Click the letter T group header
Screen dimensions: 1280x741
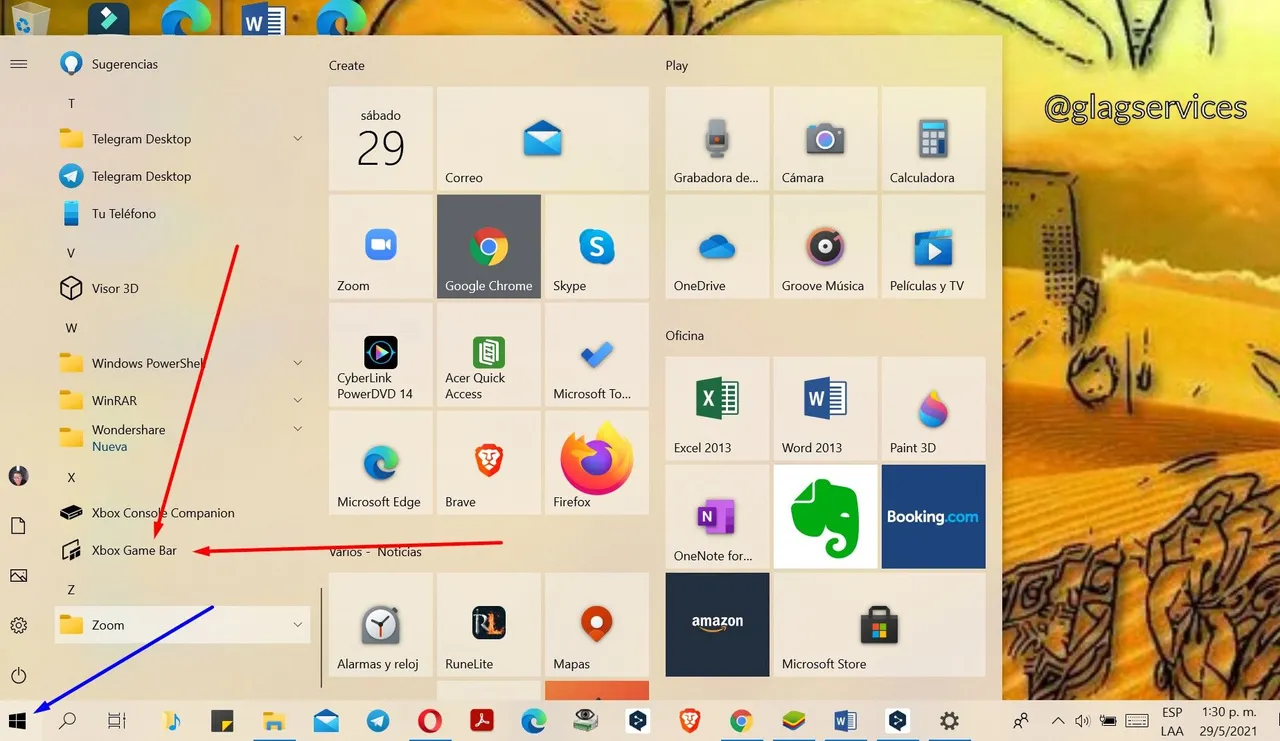pyautogui.click(x=71, y=103)
